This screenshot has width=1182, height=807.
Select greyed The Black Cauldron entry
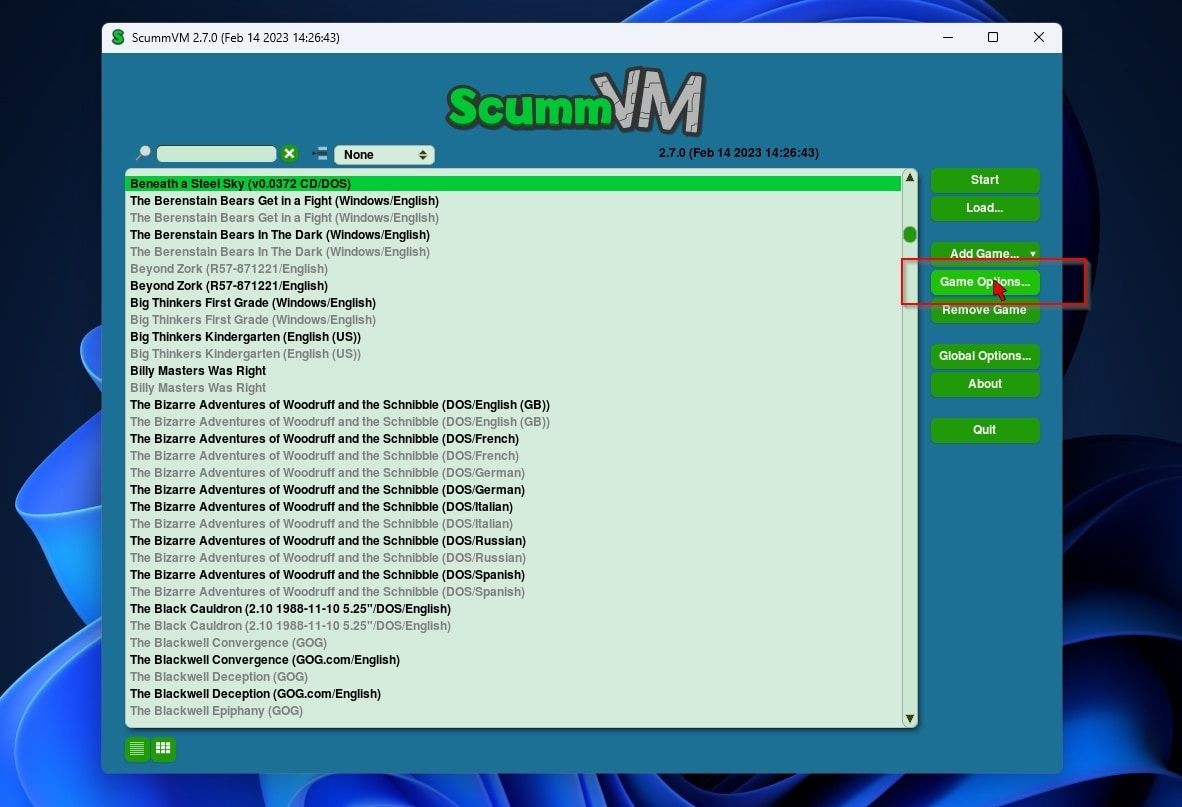click(513, 625)
